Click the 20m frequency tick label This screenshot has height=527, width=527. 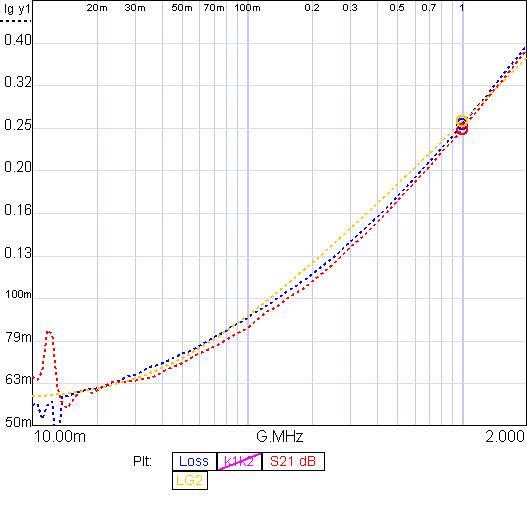[97, 8]
